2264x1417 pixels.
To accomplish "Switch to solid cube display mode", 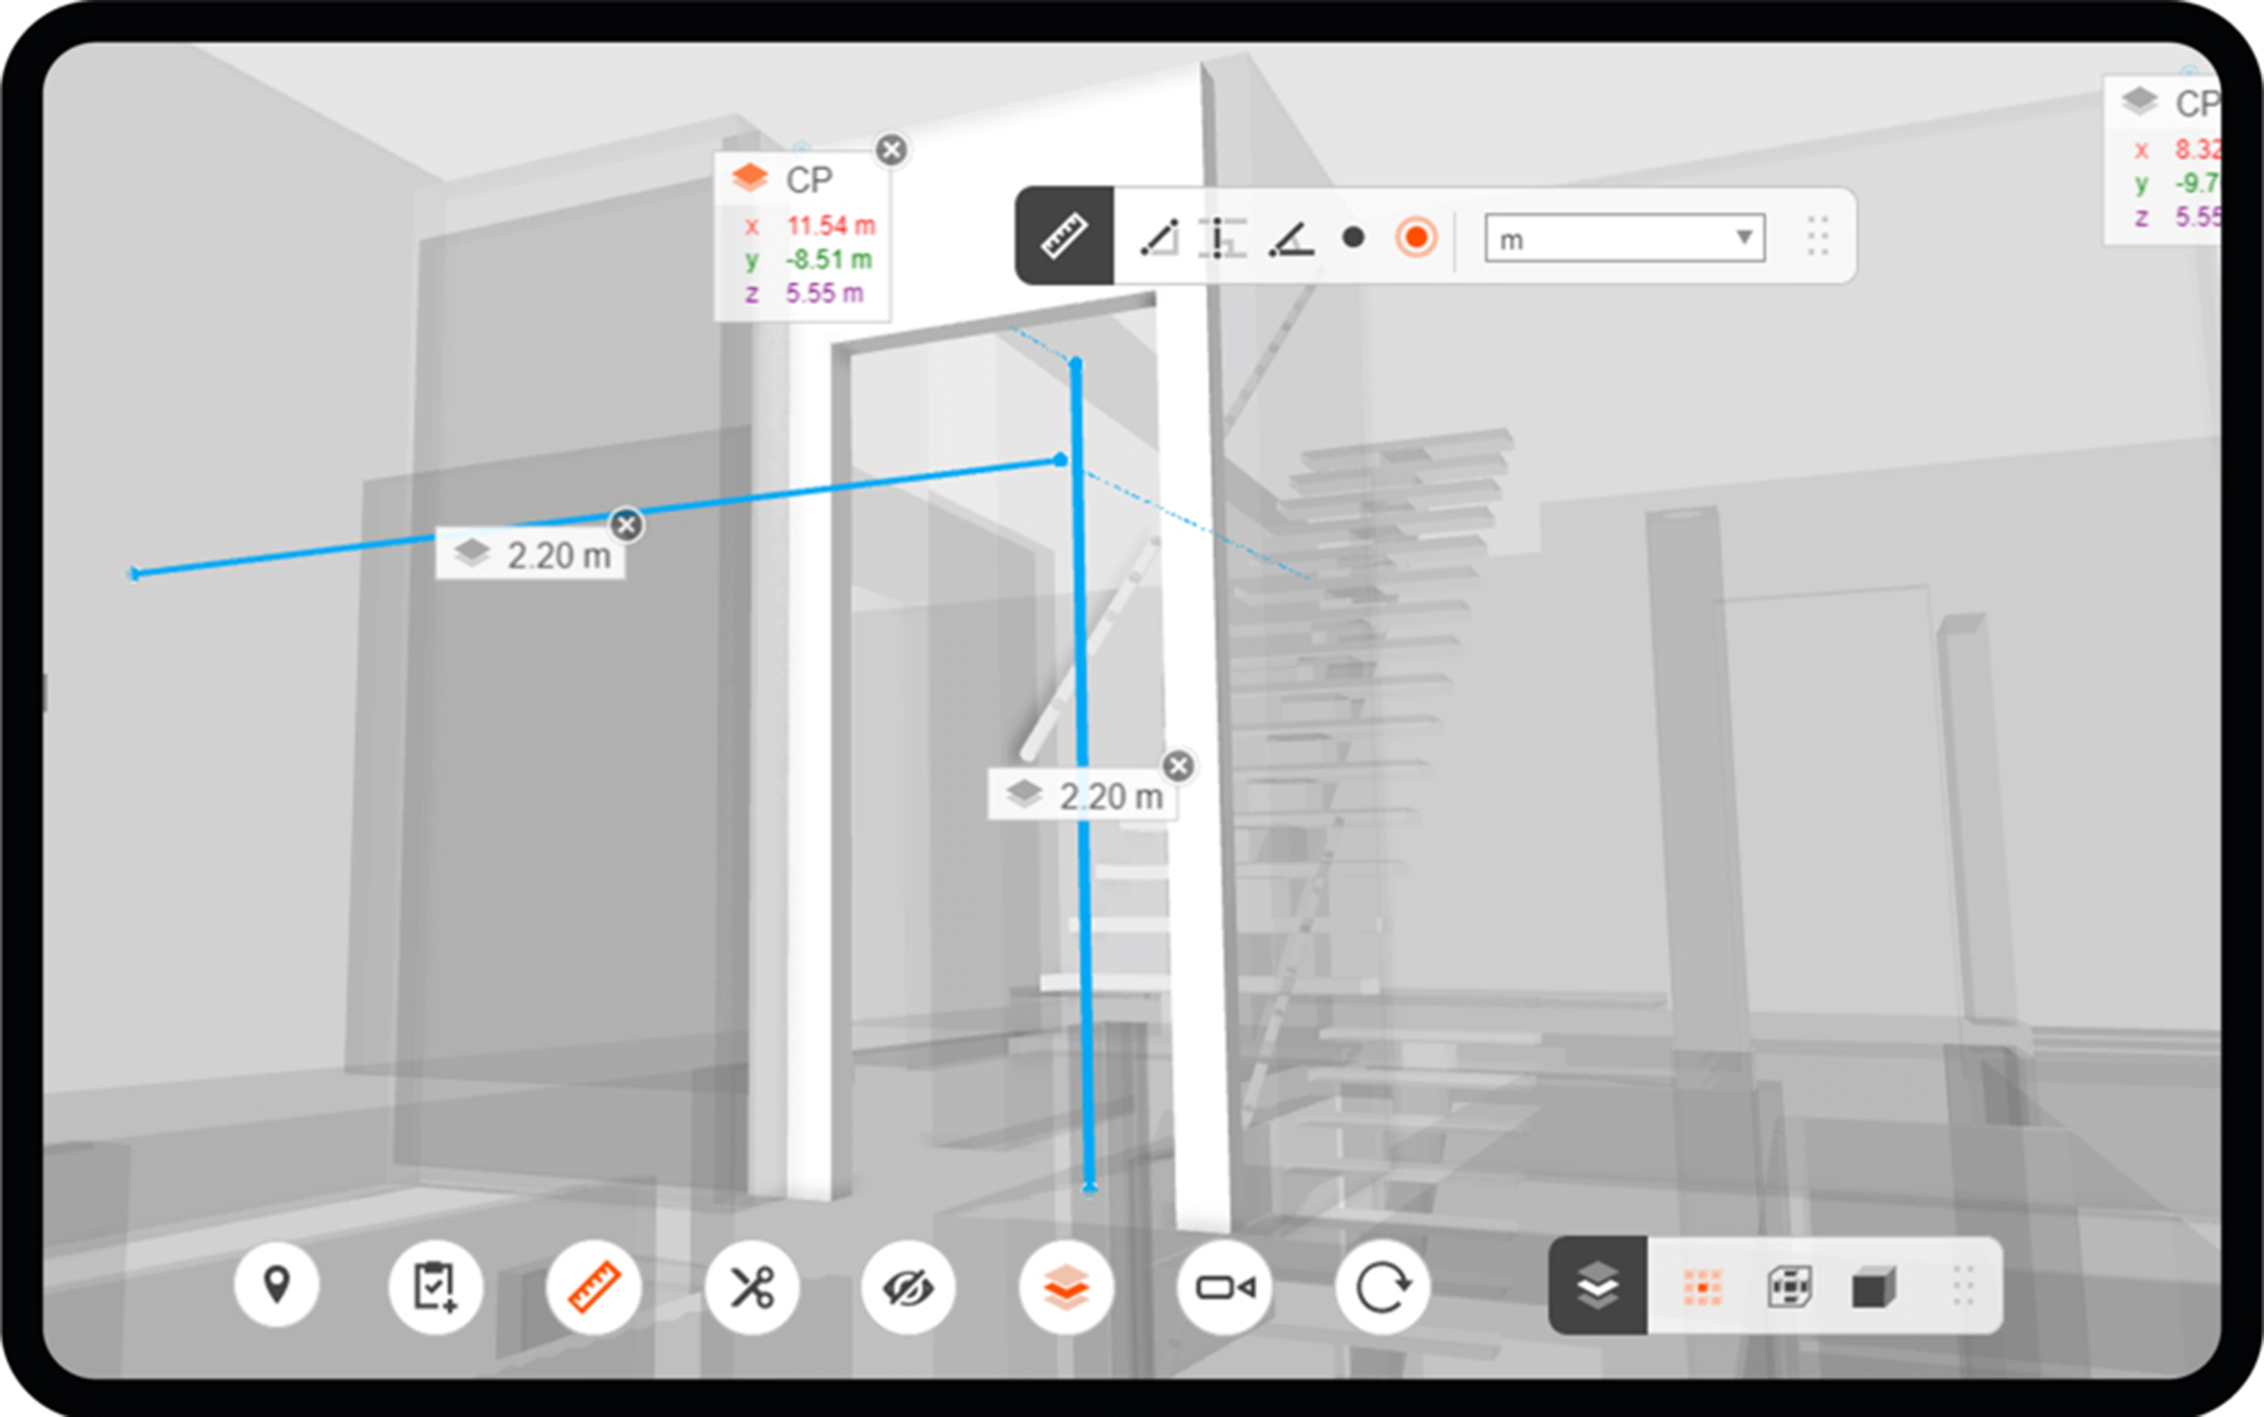I will (x=1872, y=1287).
